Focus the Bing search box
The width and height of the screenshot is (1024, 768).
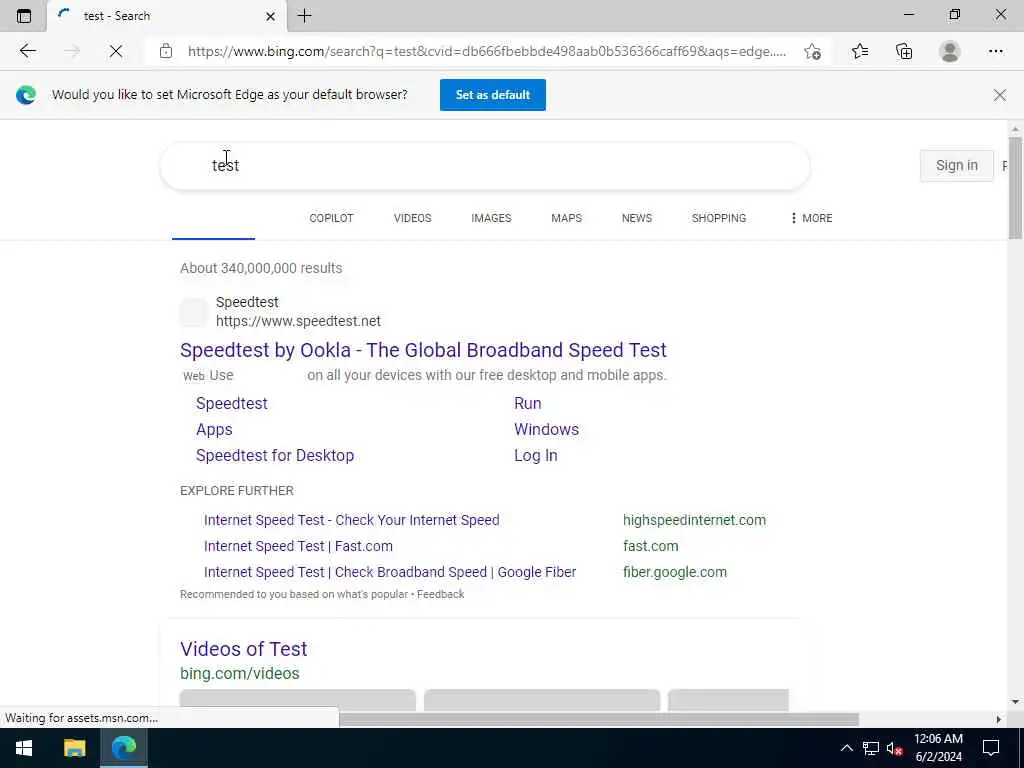[485, 166]
